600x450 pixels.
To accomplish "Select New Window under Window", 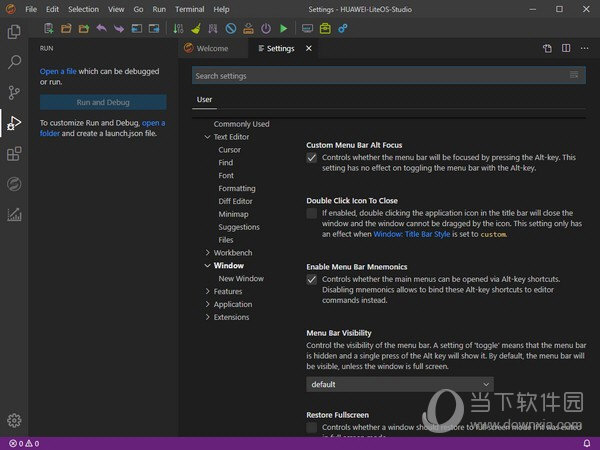I will coord(241,279).
